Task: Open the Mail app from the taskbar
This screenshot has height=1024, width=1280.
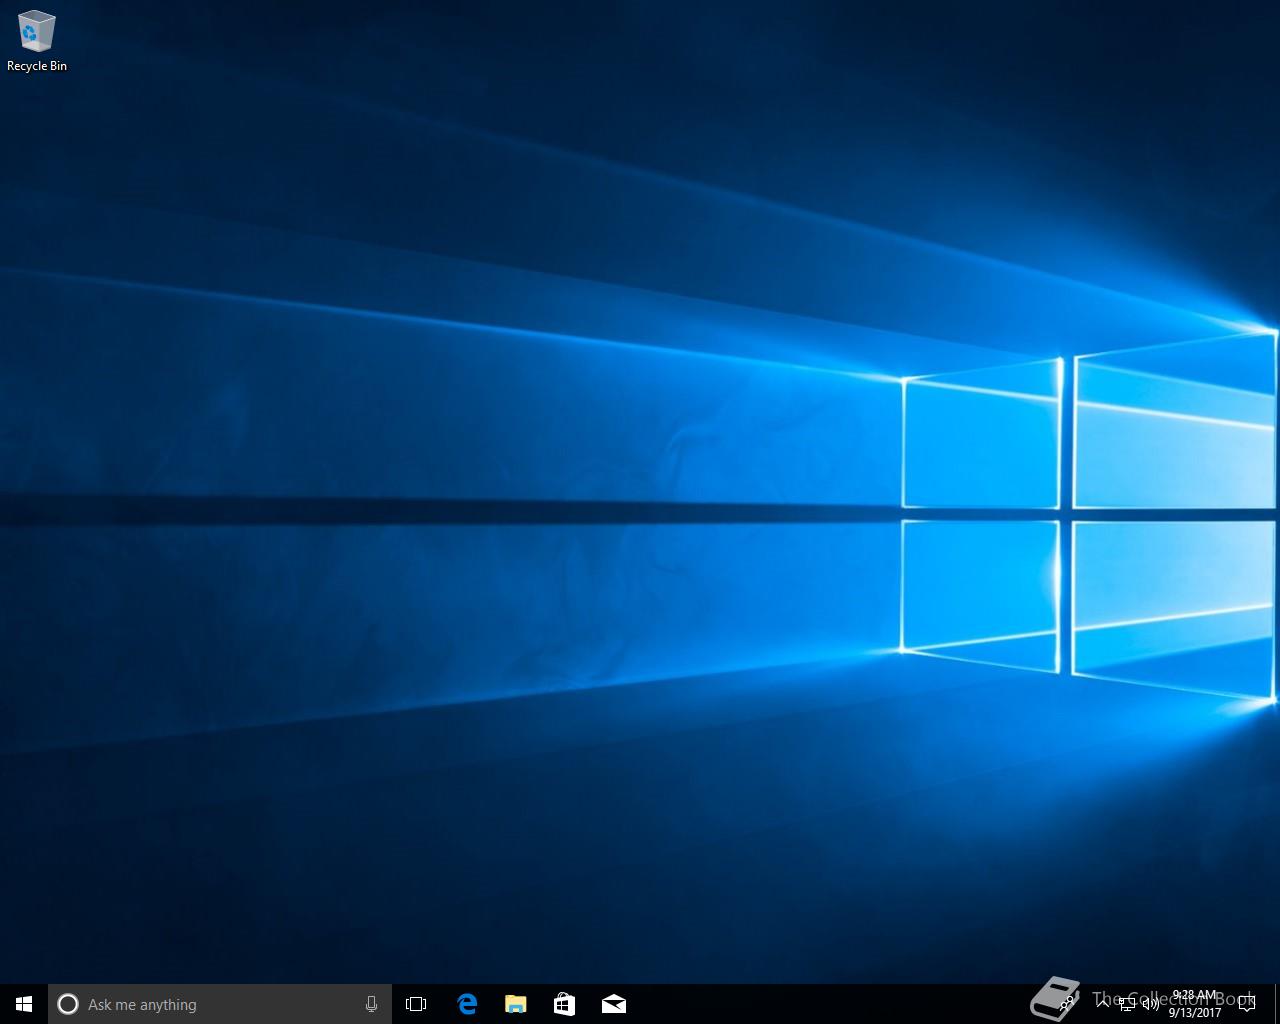Action: pos(614,1004)
